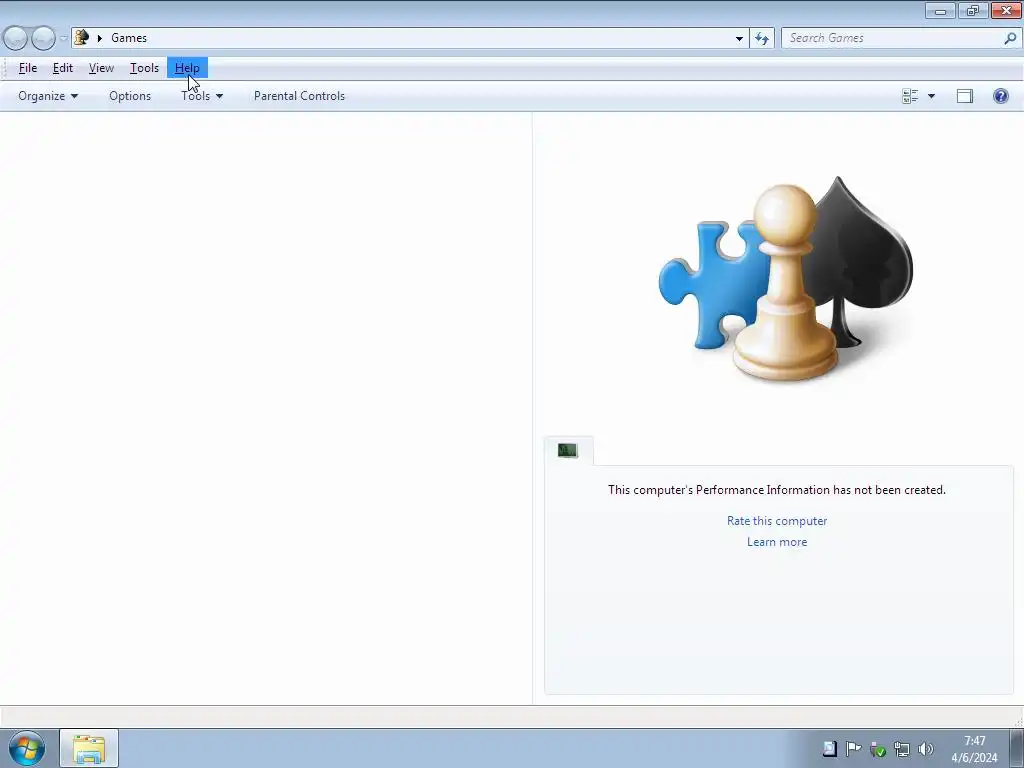
Task: Click the safely remove hardware tray icon
Action: [878, 749]
